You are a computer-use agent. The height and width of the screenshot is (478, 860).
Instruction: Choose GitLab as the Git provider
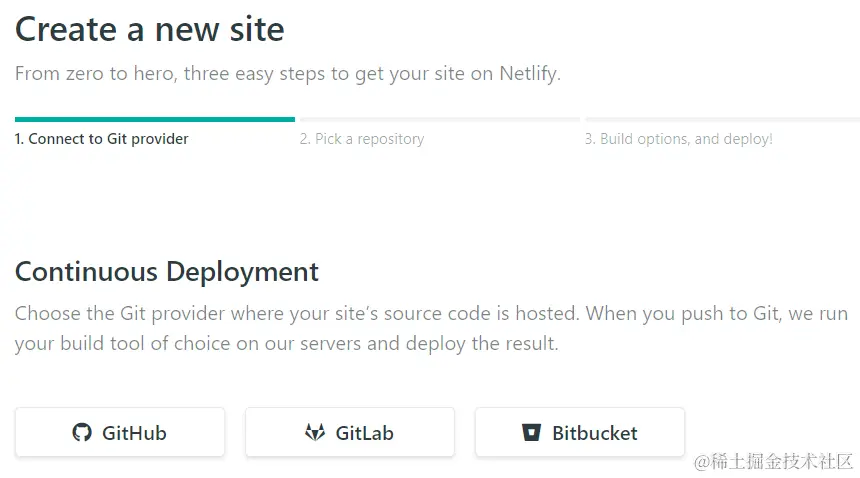[x=350, y=432]
